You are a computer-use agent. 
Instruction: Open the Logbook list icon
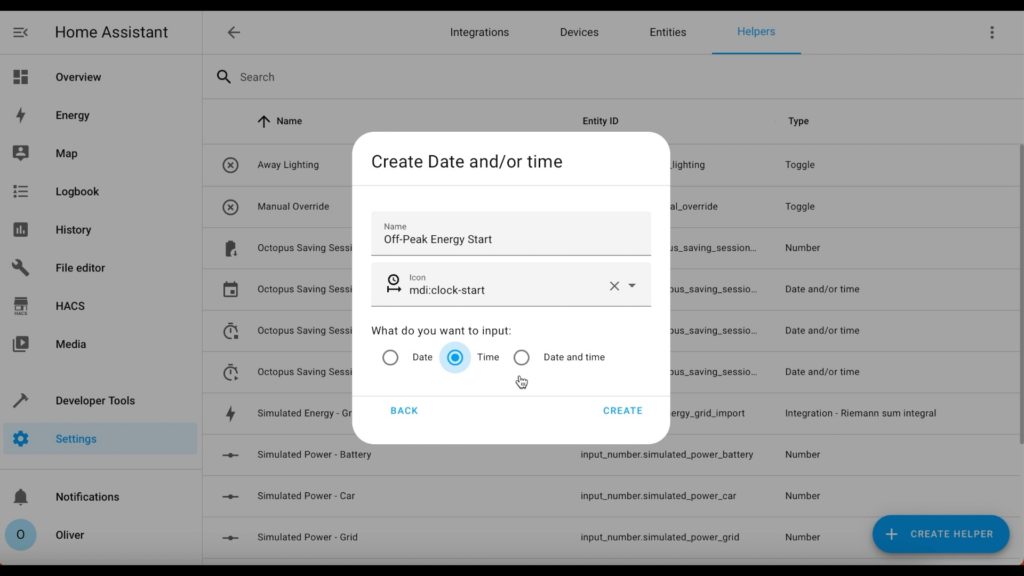[x=20, y=191]
